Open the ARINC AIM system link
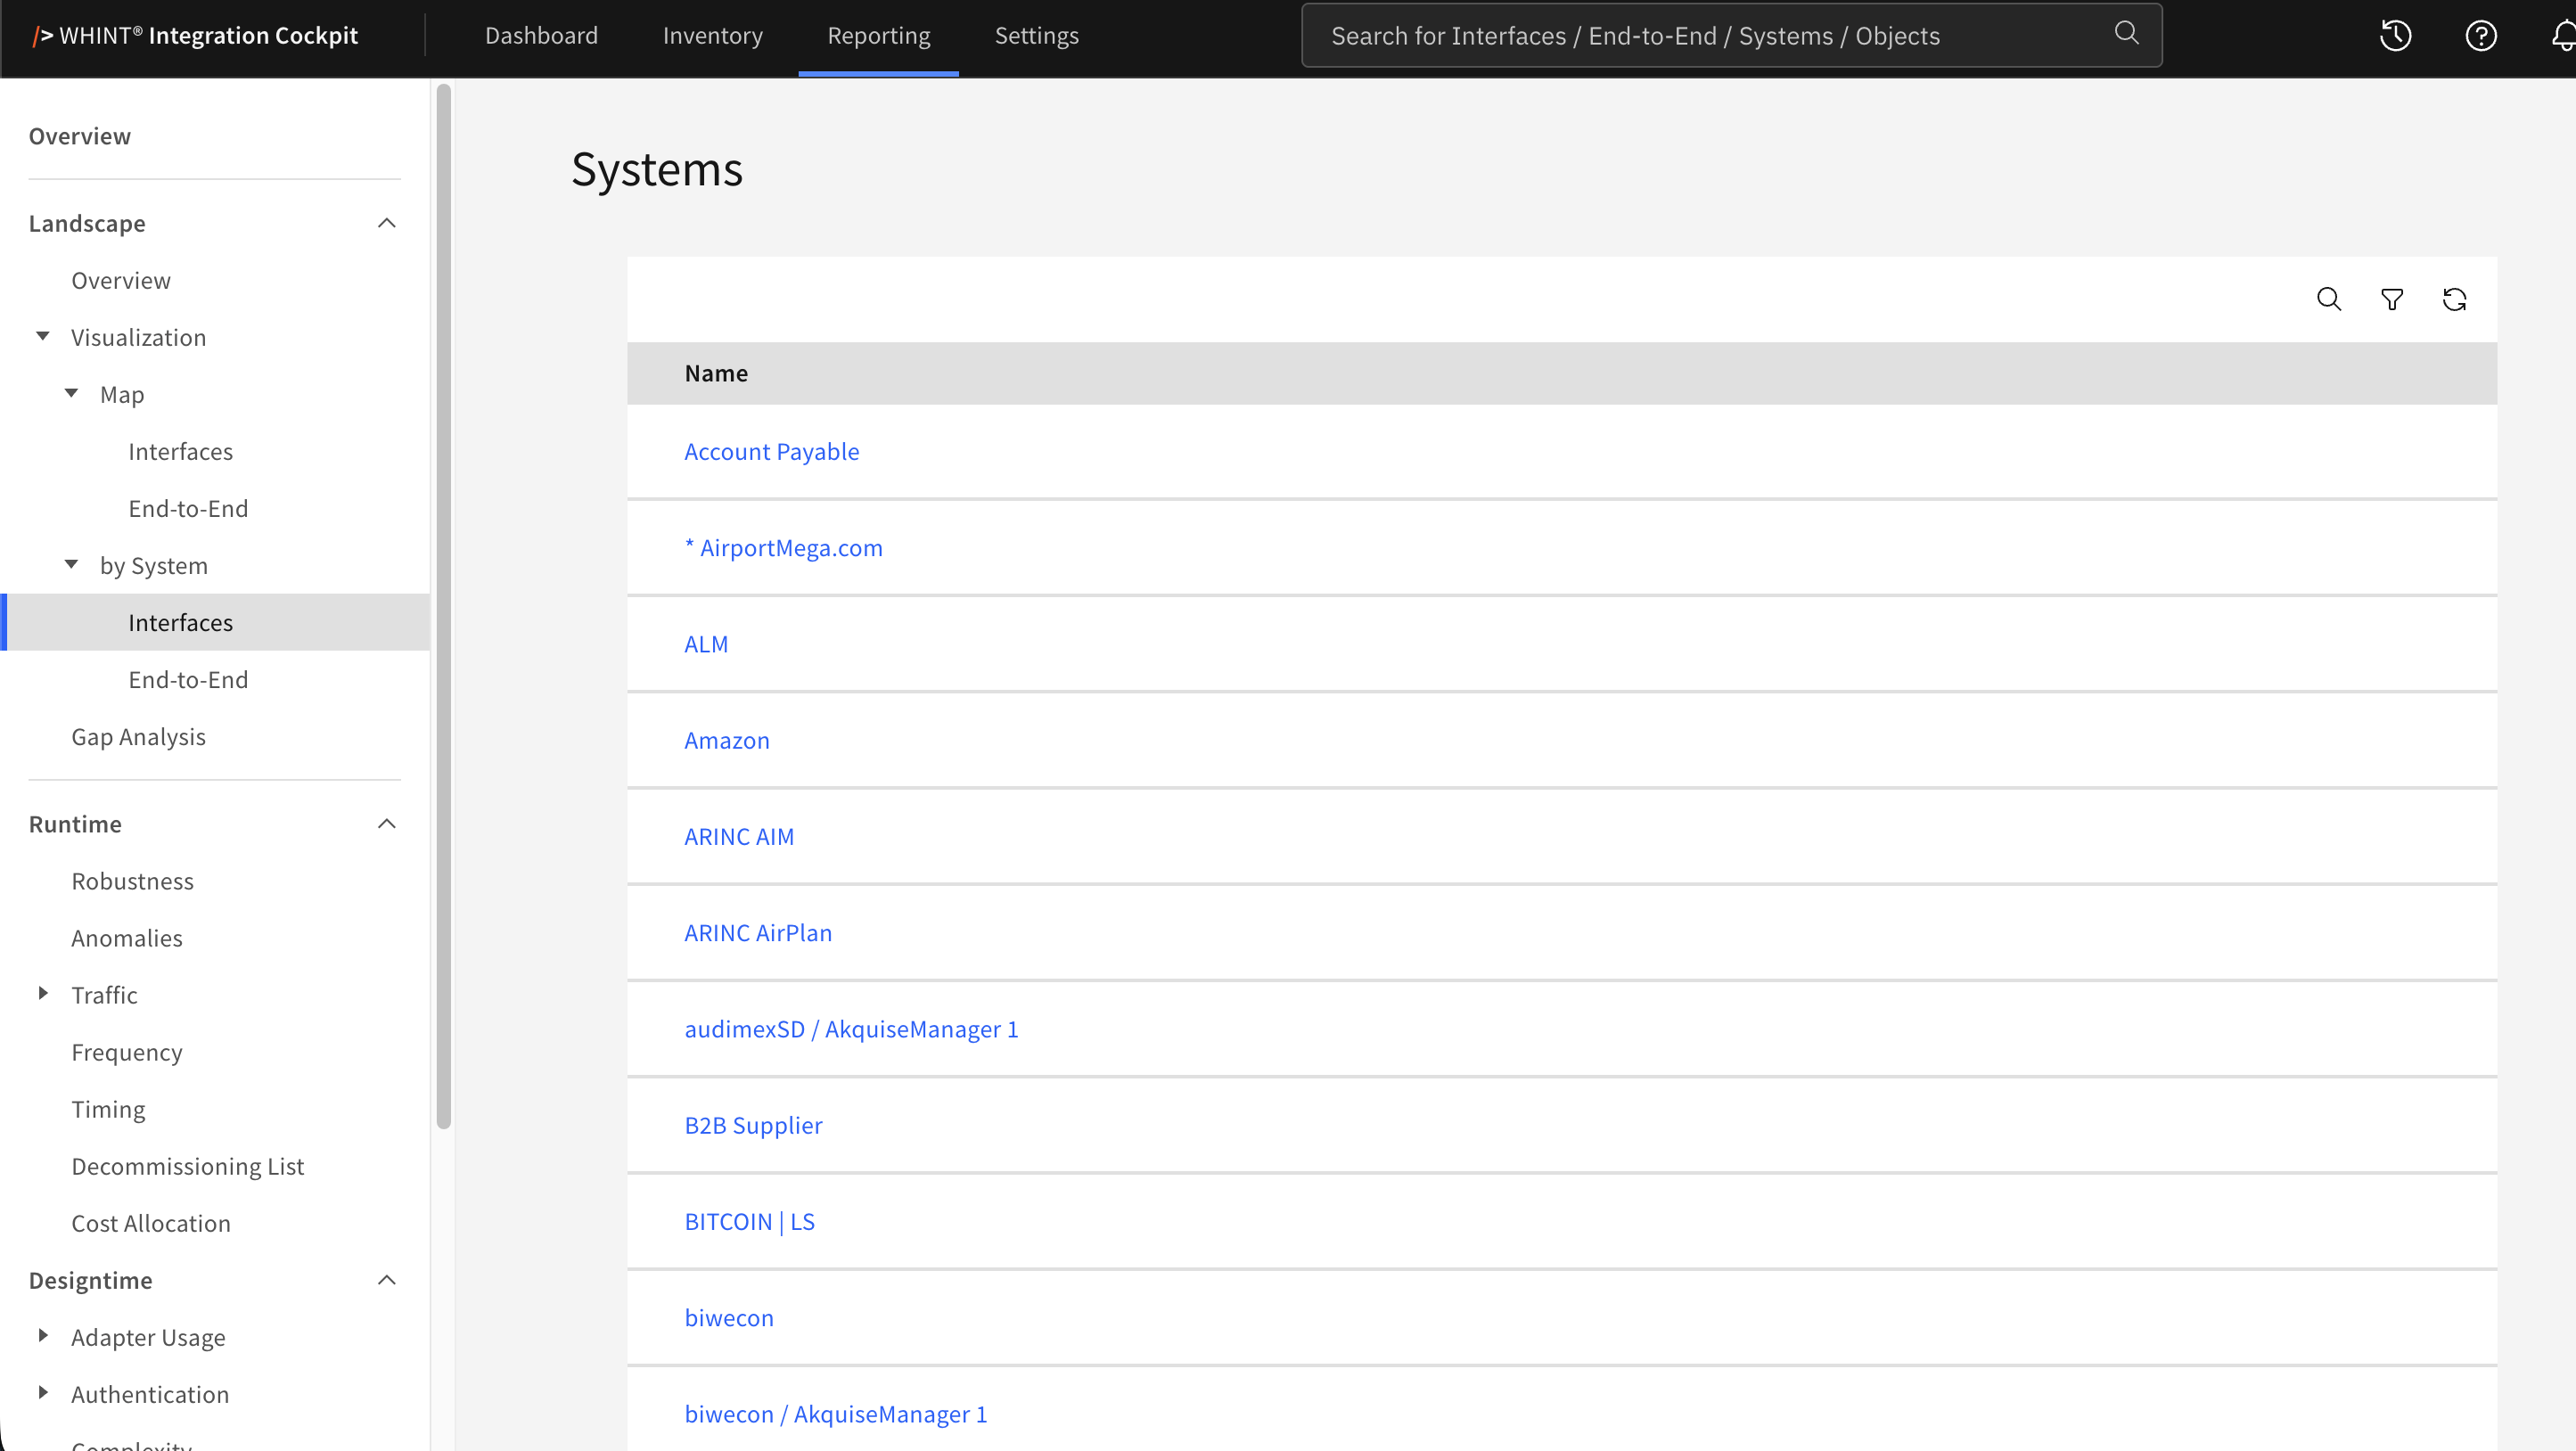 click(x=740, y=836)
